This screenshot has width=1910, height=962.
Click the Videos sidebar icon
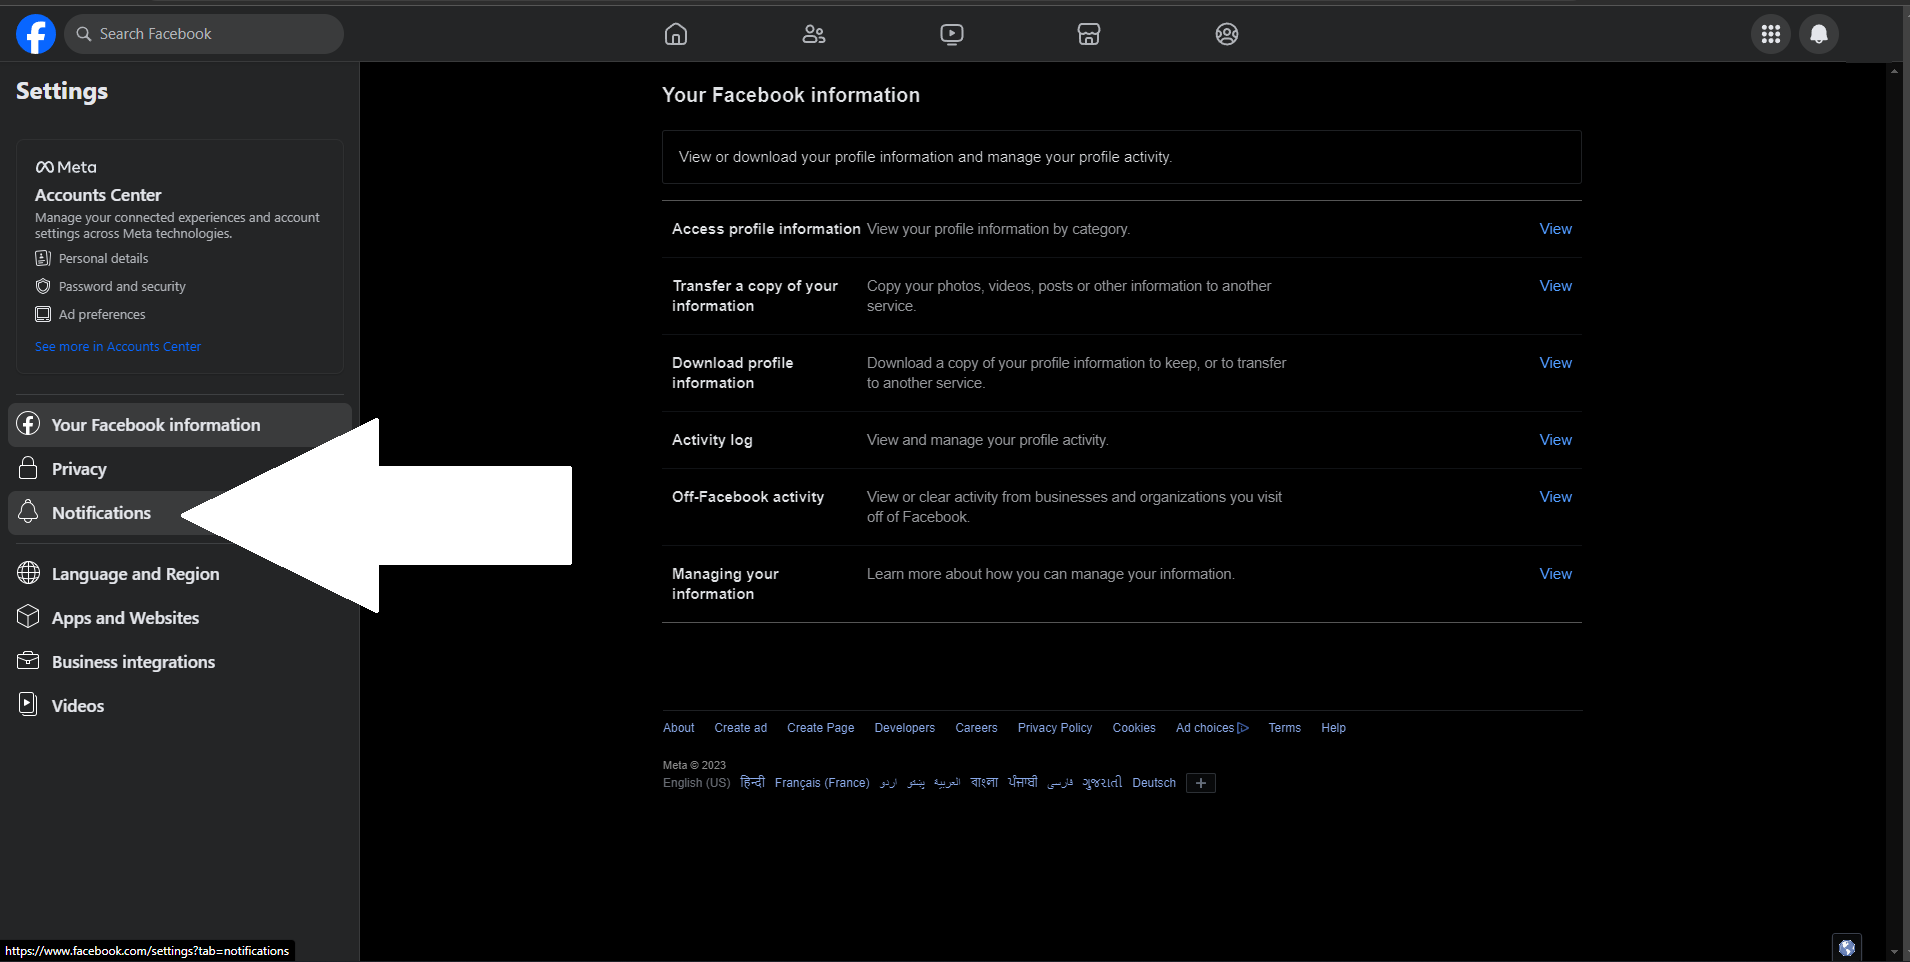[28, 704]
